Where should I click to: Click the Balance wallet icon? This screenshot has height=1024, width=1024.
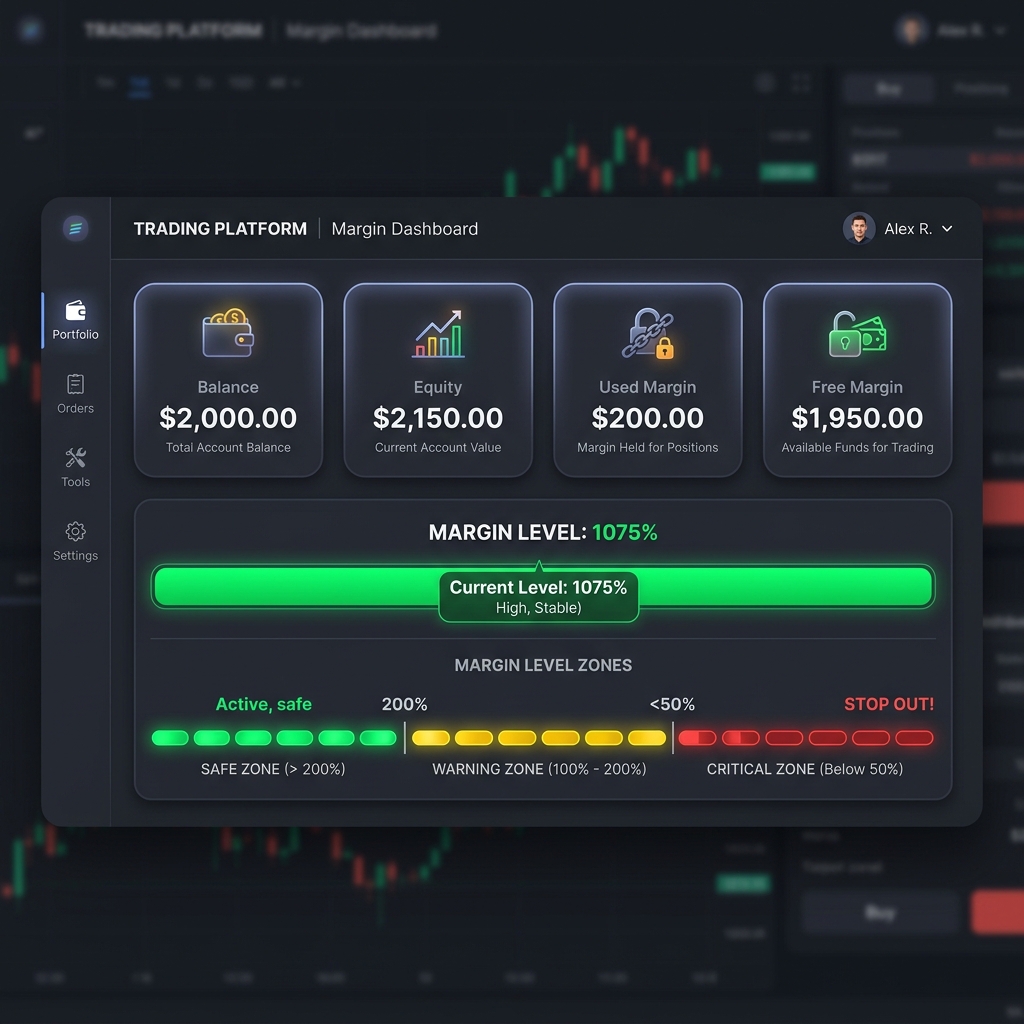coord(228,333)
